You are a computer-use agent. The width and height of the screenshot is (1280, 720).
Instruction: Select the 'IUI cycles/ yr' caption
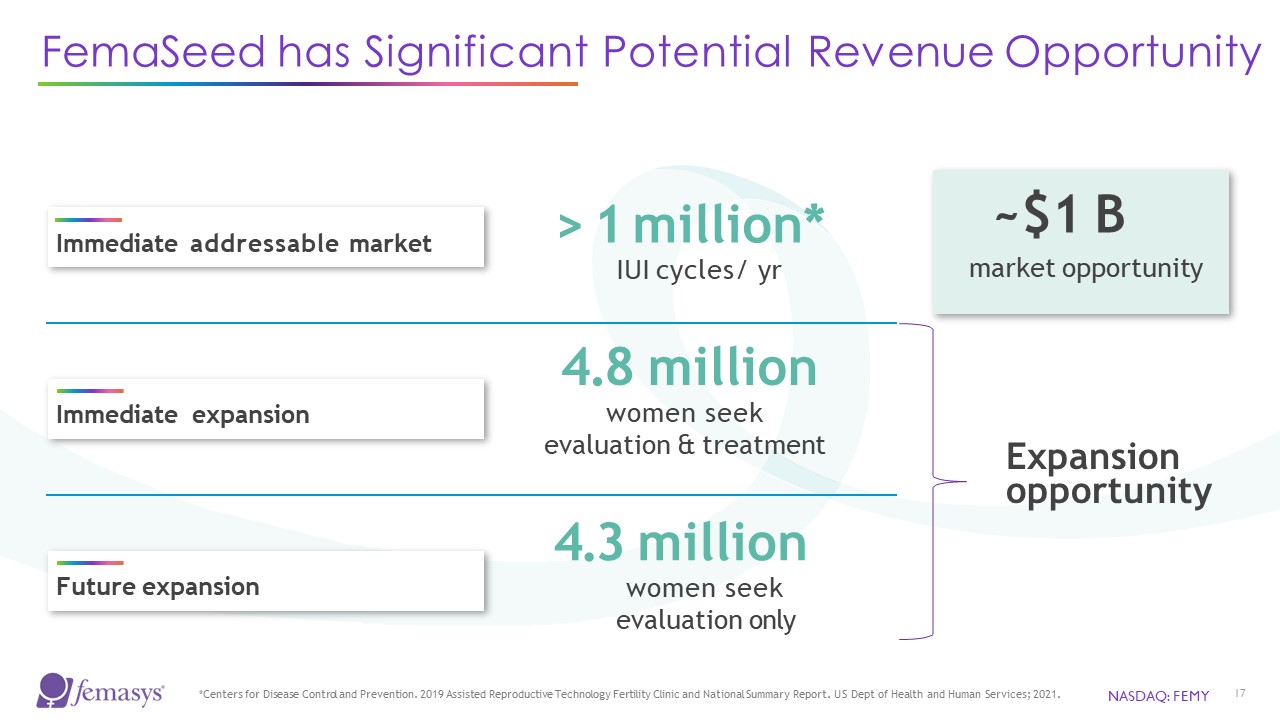pyautogui.click(x=698, y=271)
